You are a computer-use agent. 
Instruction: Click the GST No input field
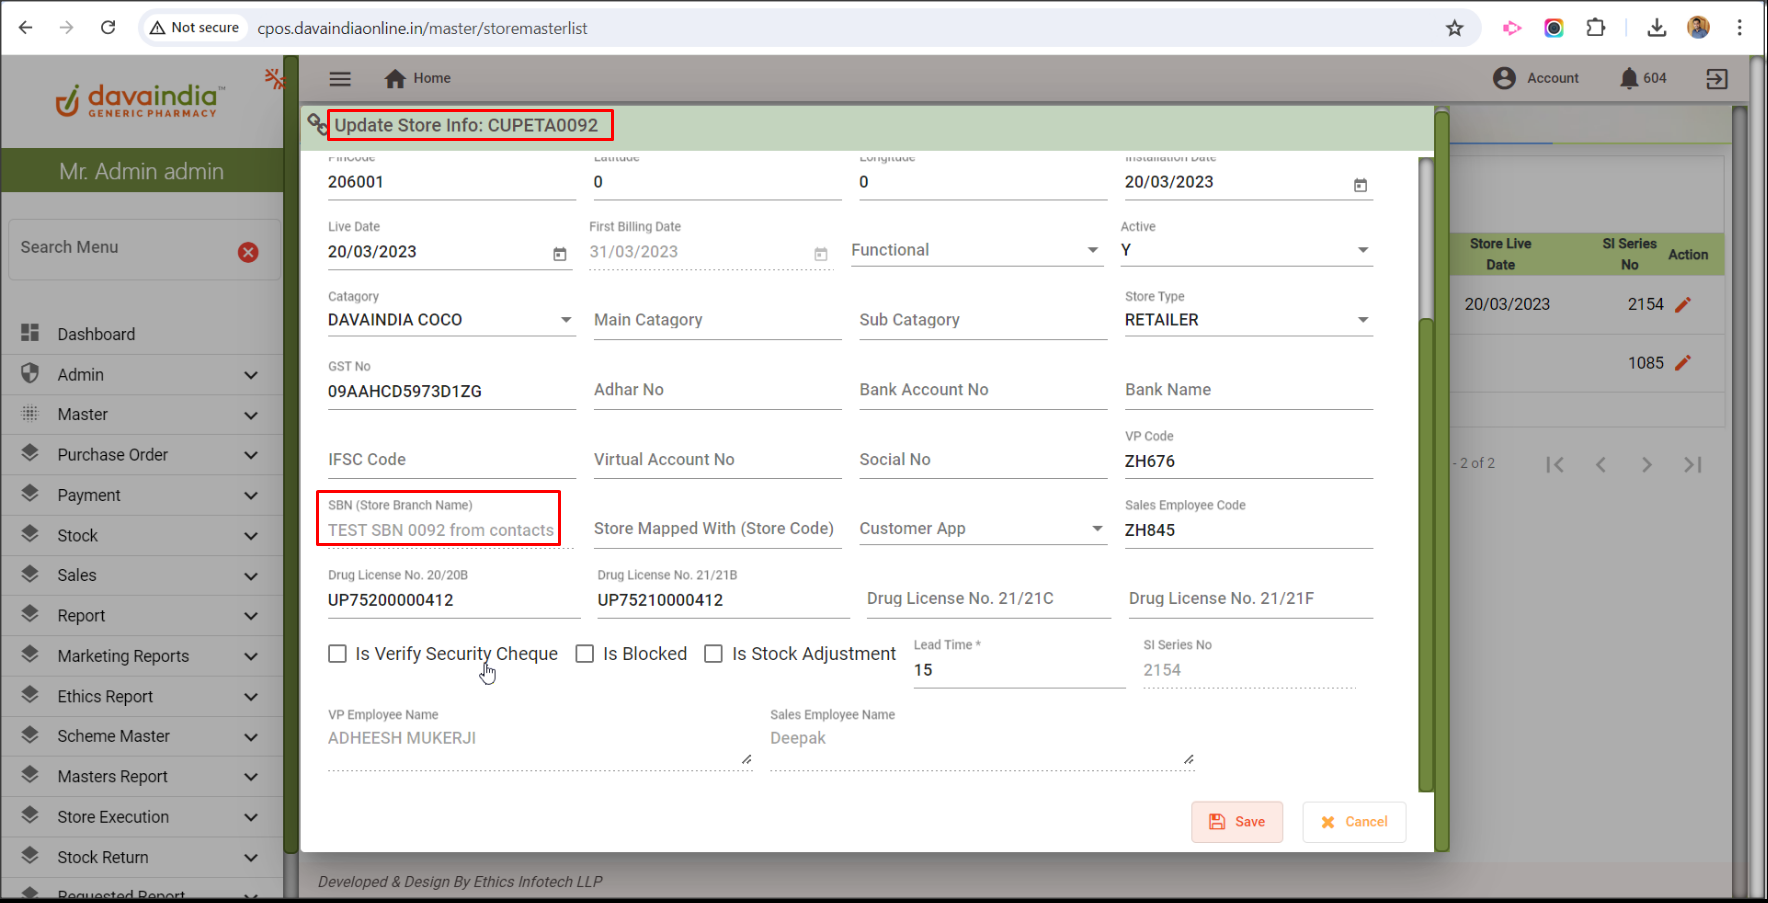pyautogui.click(x=450, y=392)
